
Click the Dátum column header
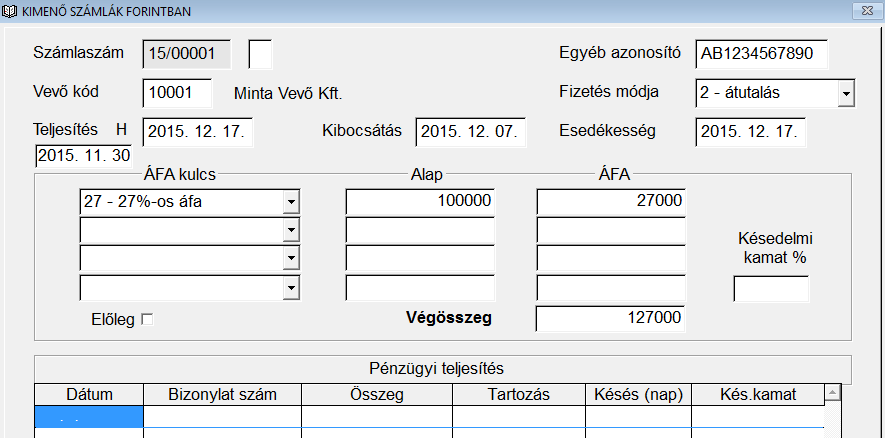point(89,395)
